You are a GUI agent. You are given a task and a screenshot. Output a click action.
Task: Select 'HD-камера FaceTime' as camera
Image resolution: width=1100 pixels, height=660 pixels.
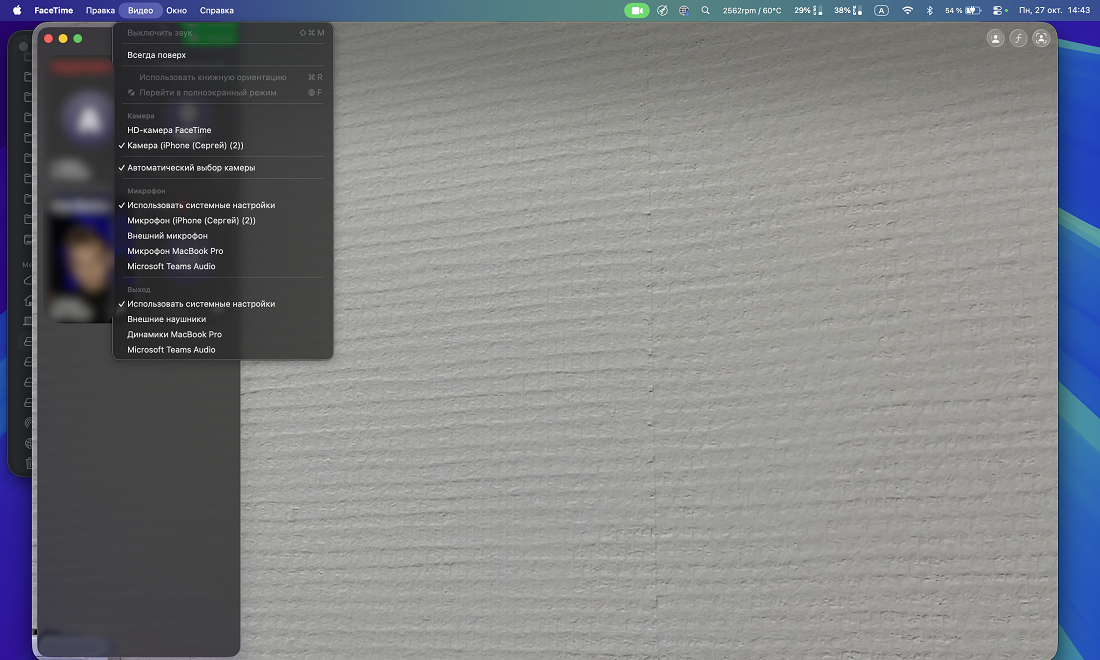click(x=169, y=130)
